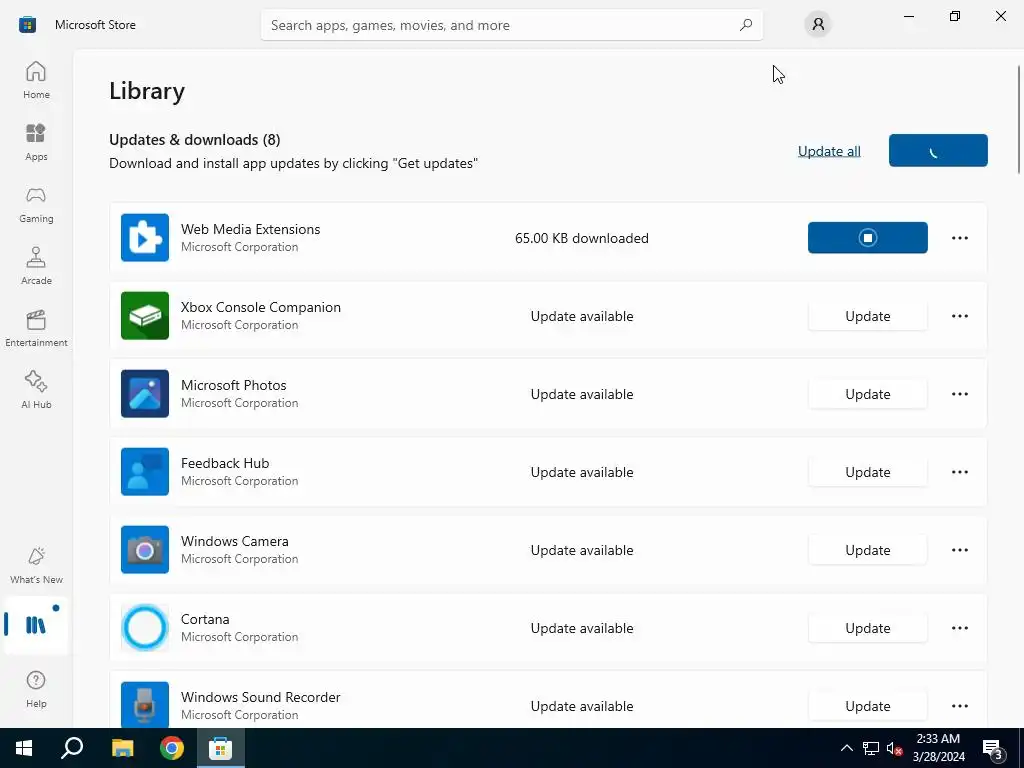Click Microsoft Store taskbar icon
The image size is (1024, 768).
tap(221, 748)
